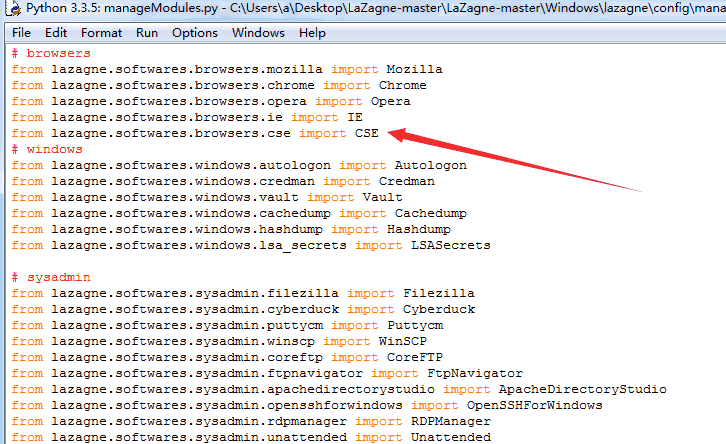Click the 'CSE' class name in import line
This screenshot has width=726, height=444.
pyautogui.click(x=366, y=134)
